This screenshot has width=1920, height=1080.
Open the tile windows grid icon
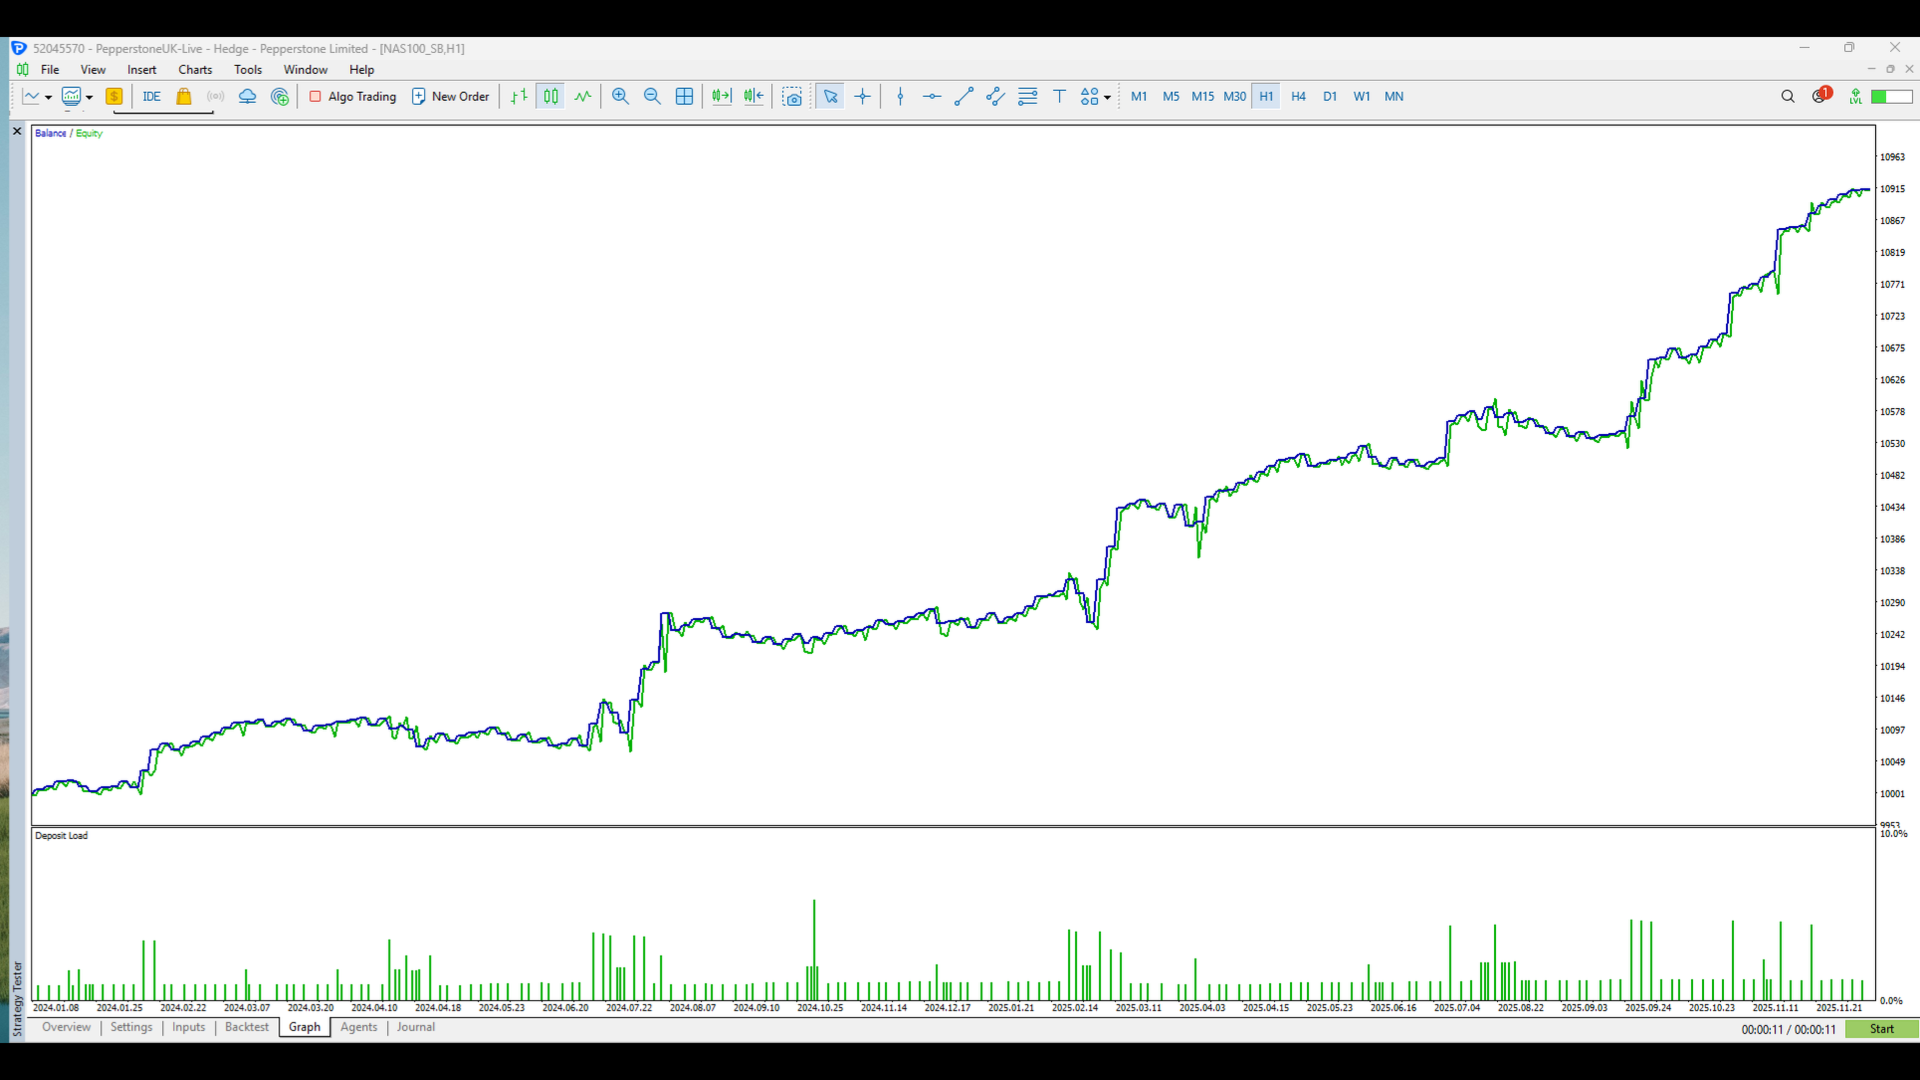(684, 96)
